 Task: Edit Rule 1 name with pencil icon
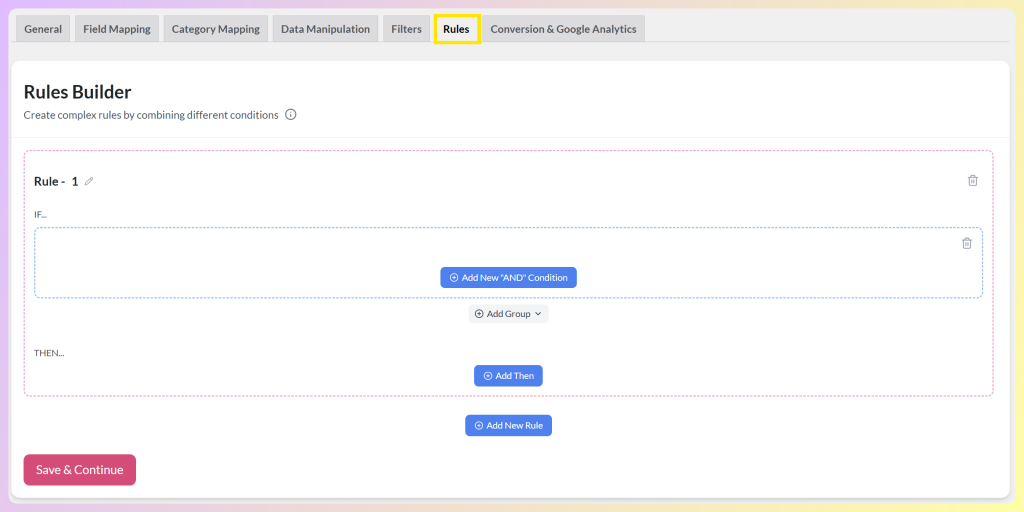click(x=89, y=182)
